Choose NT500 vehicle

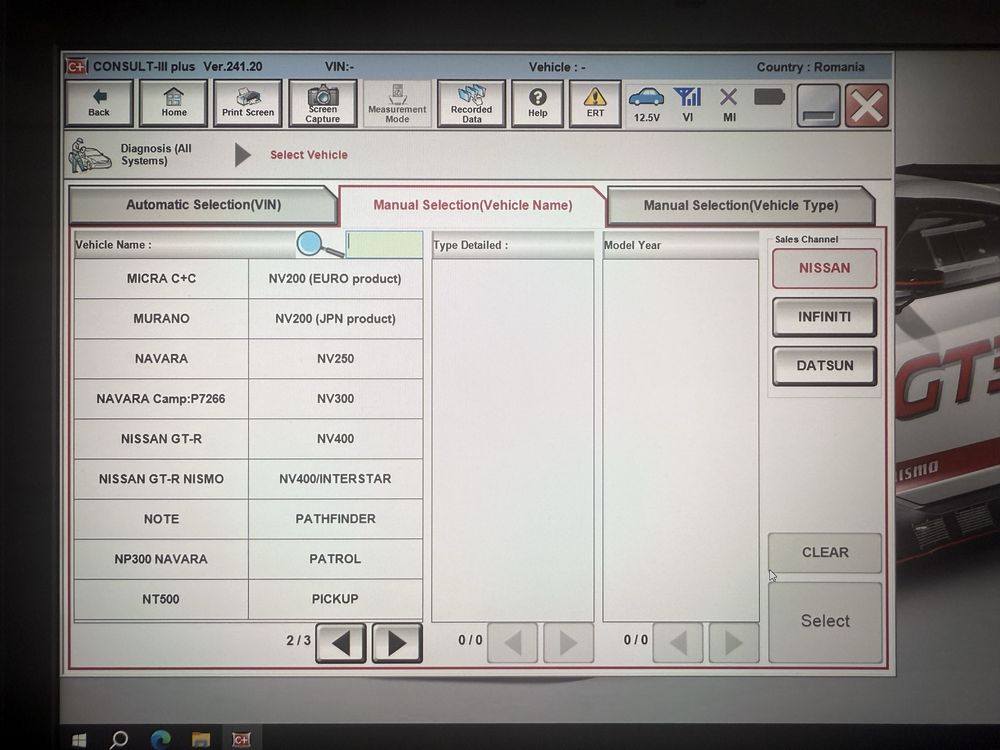tap(161, 599)
